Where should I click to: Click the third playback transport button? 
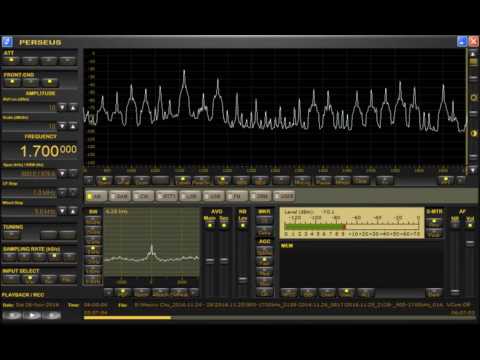click(52, 315)
